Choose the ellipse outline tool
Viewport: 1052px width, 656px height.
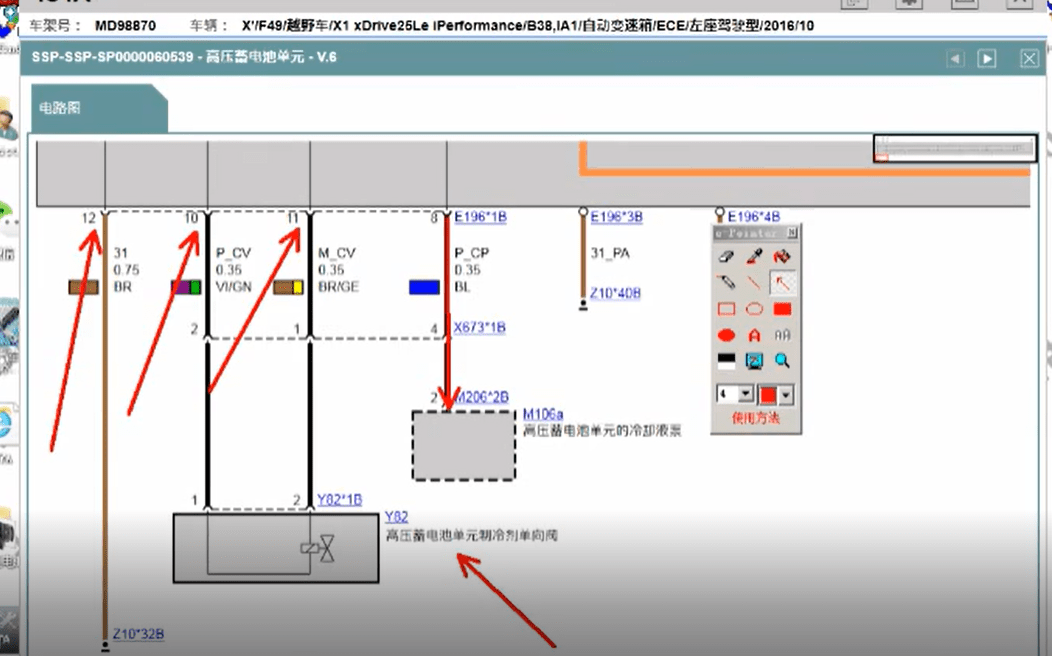pos(752,308)
